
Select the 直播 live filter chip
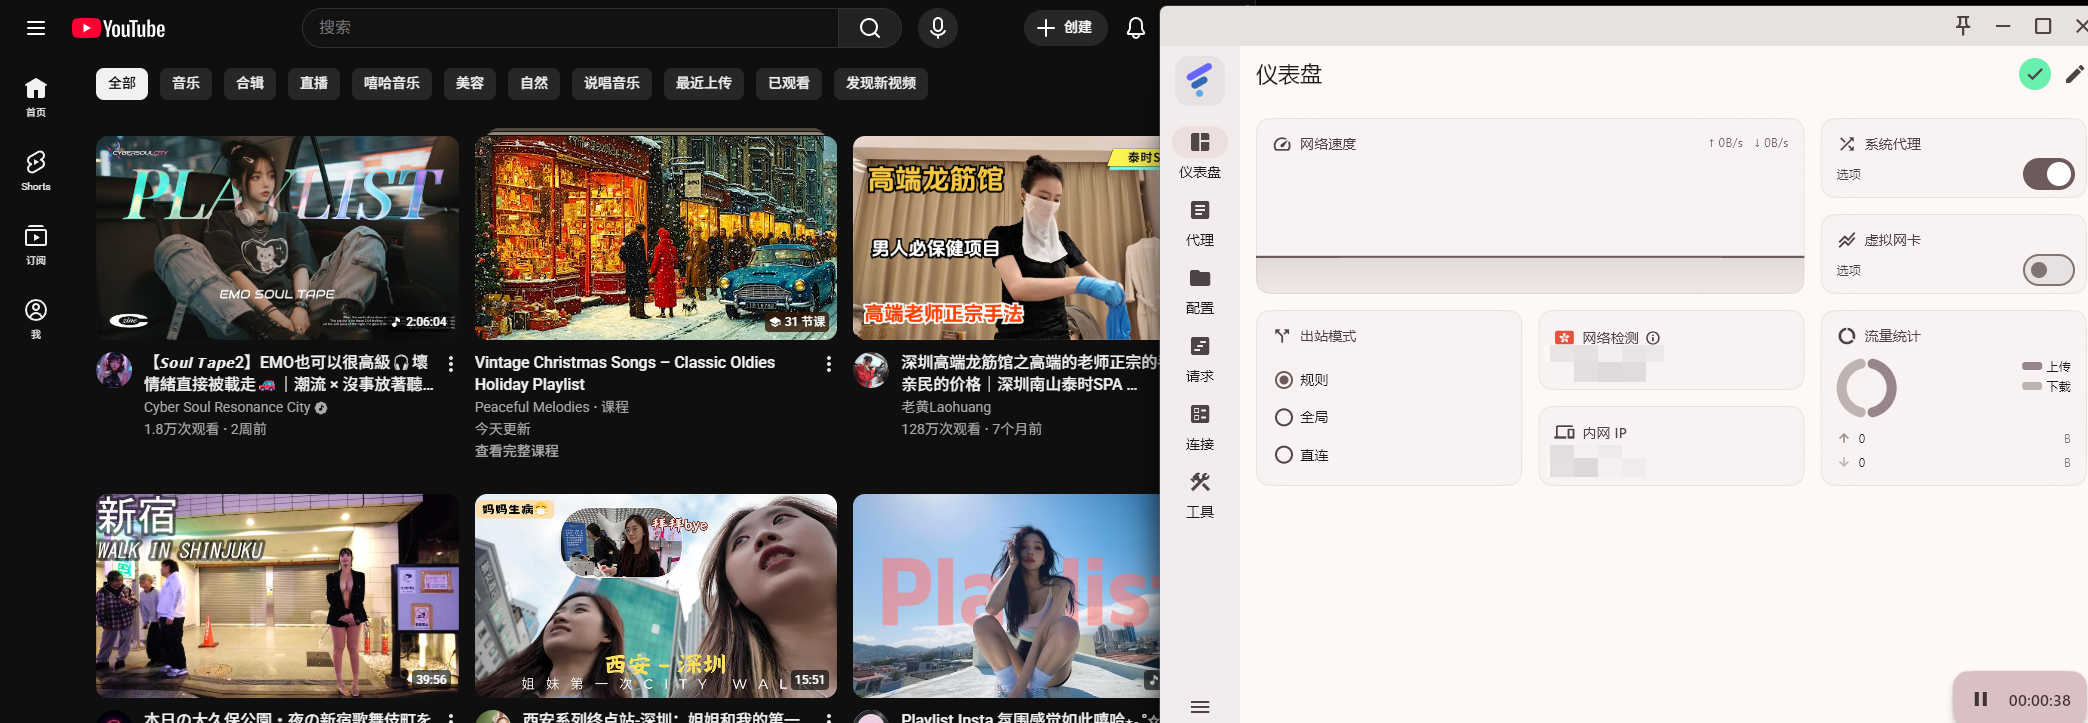314,83
